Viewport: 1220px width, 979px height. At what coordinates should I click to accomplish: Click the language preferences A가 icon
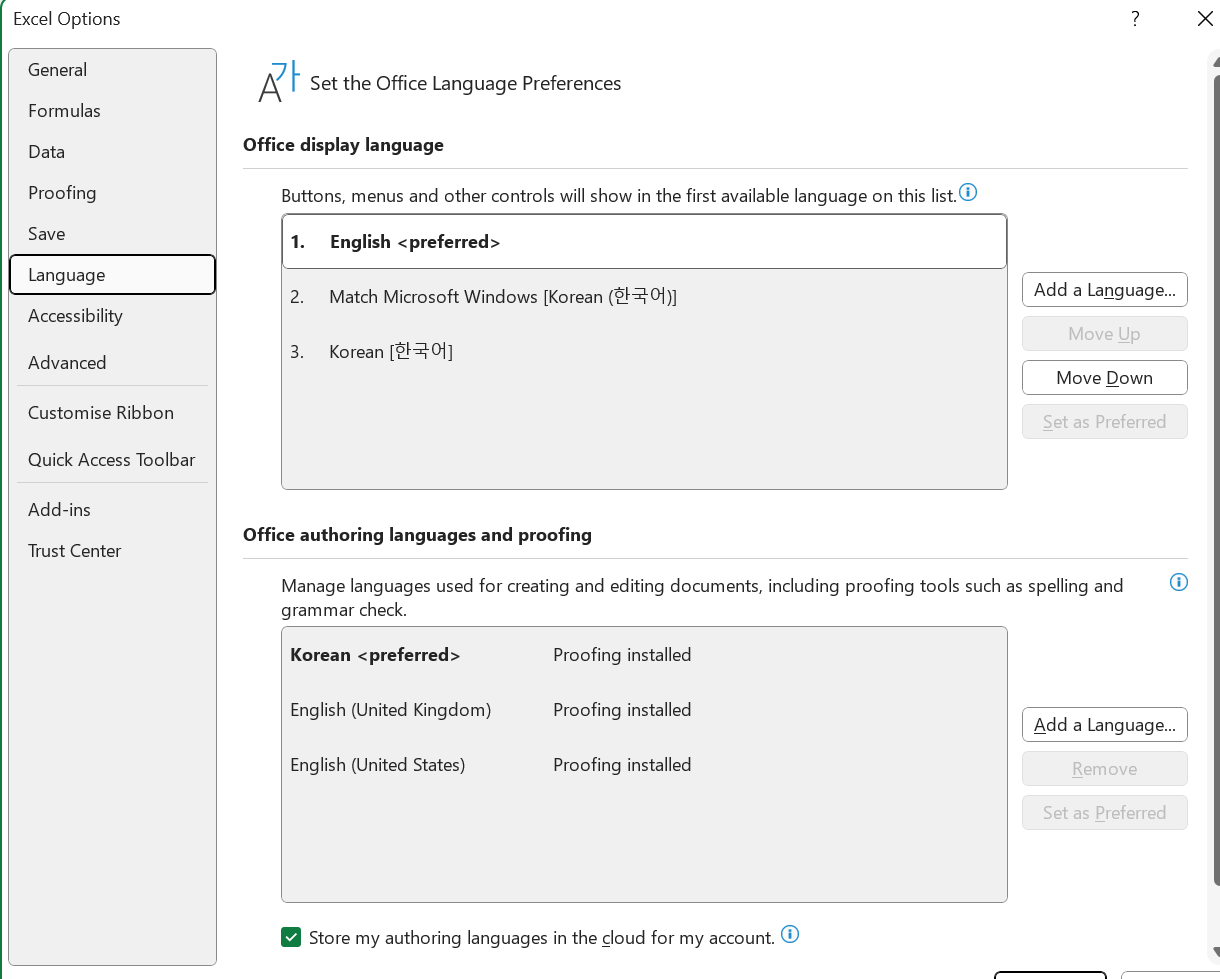point(278,82)
